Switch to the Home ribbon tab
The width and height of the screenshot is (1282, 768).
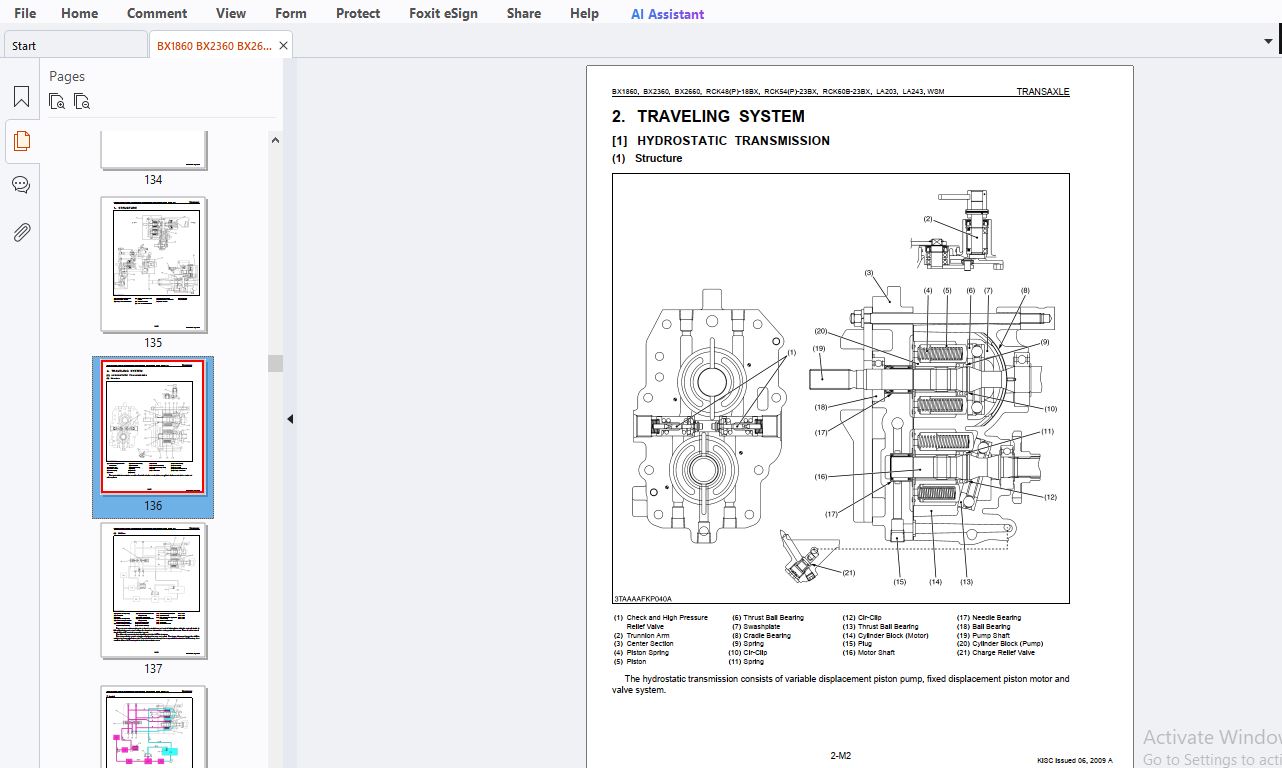coord(79,13)
